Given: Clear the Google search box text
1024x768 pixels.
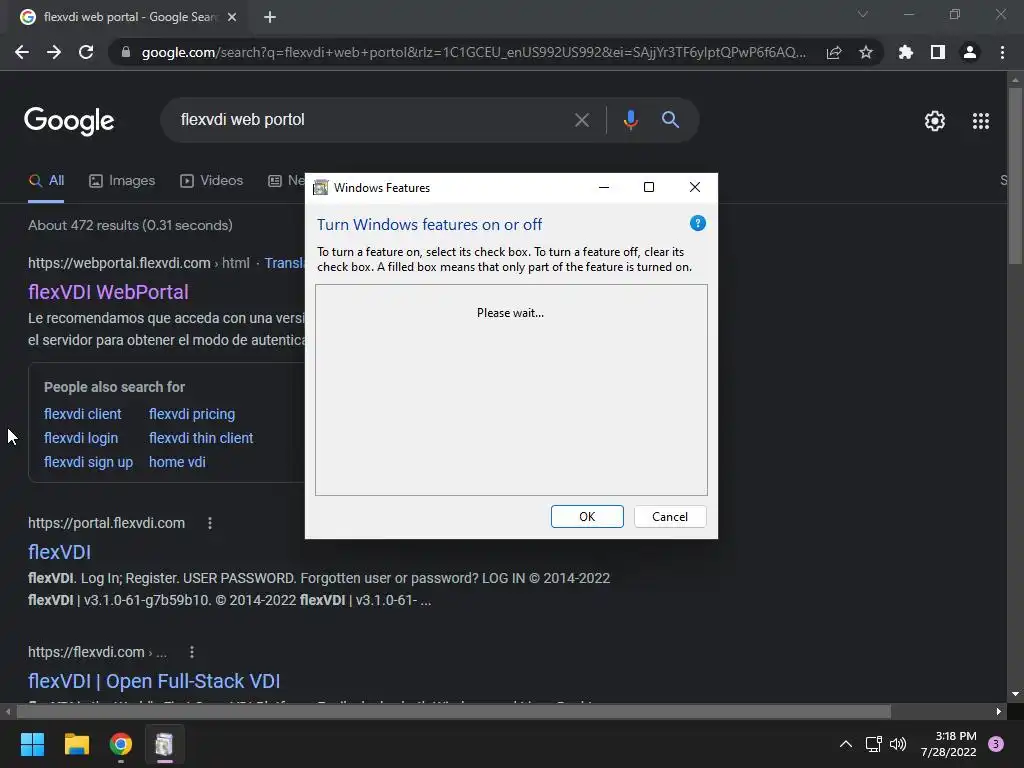Looking at the screenshot, I should click(x=581, y=120).
